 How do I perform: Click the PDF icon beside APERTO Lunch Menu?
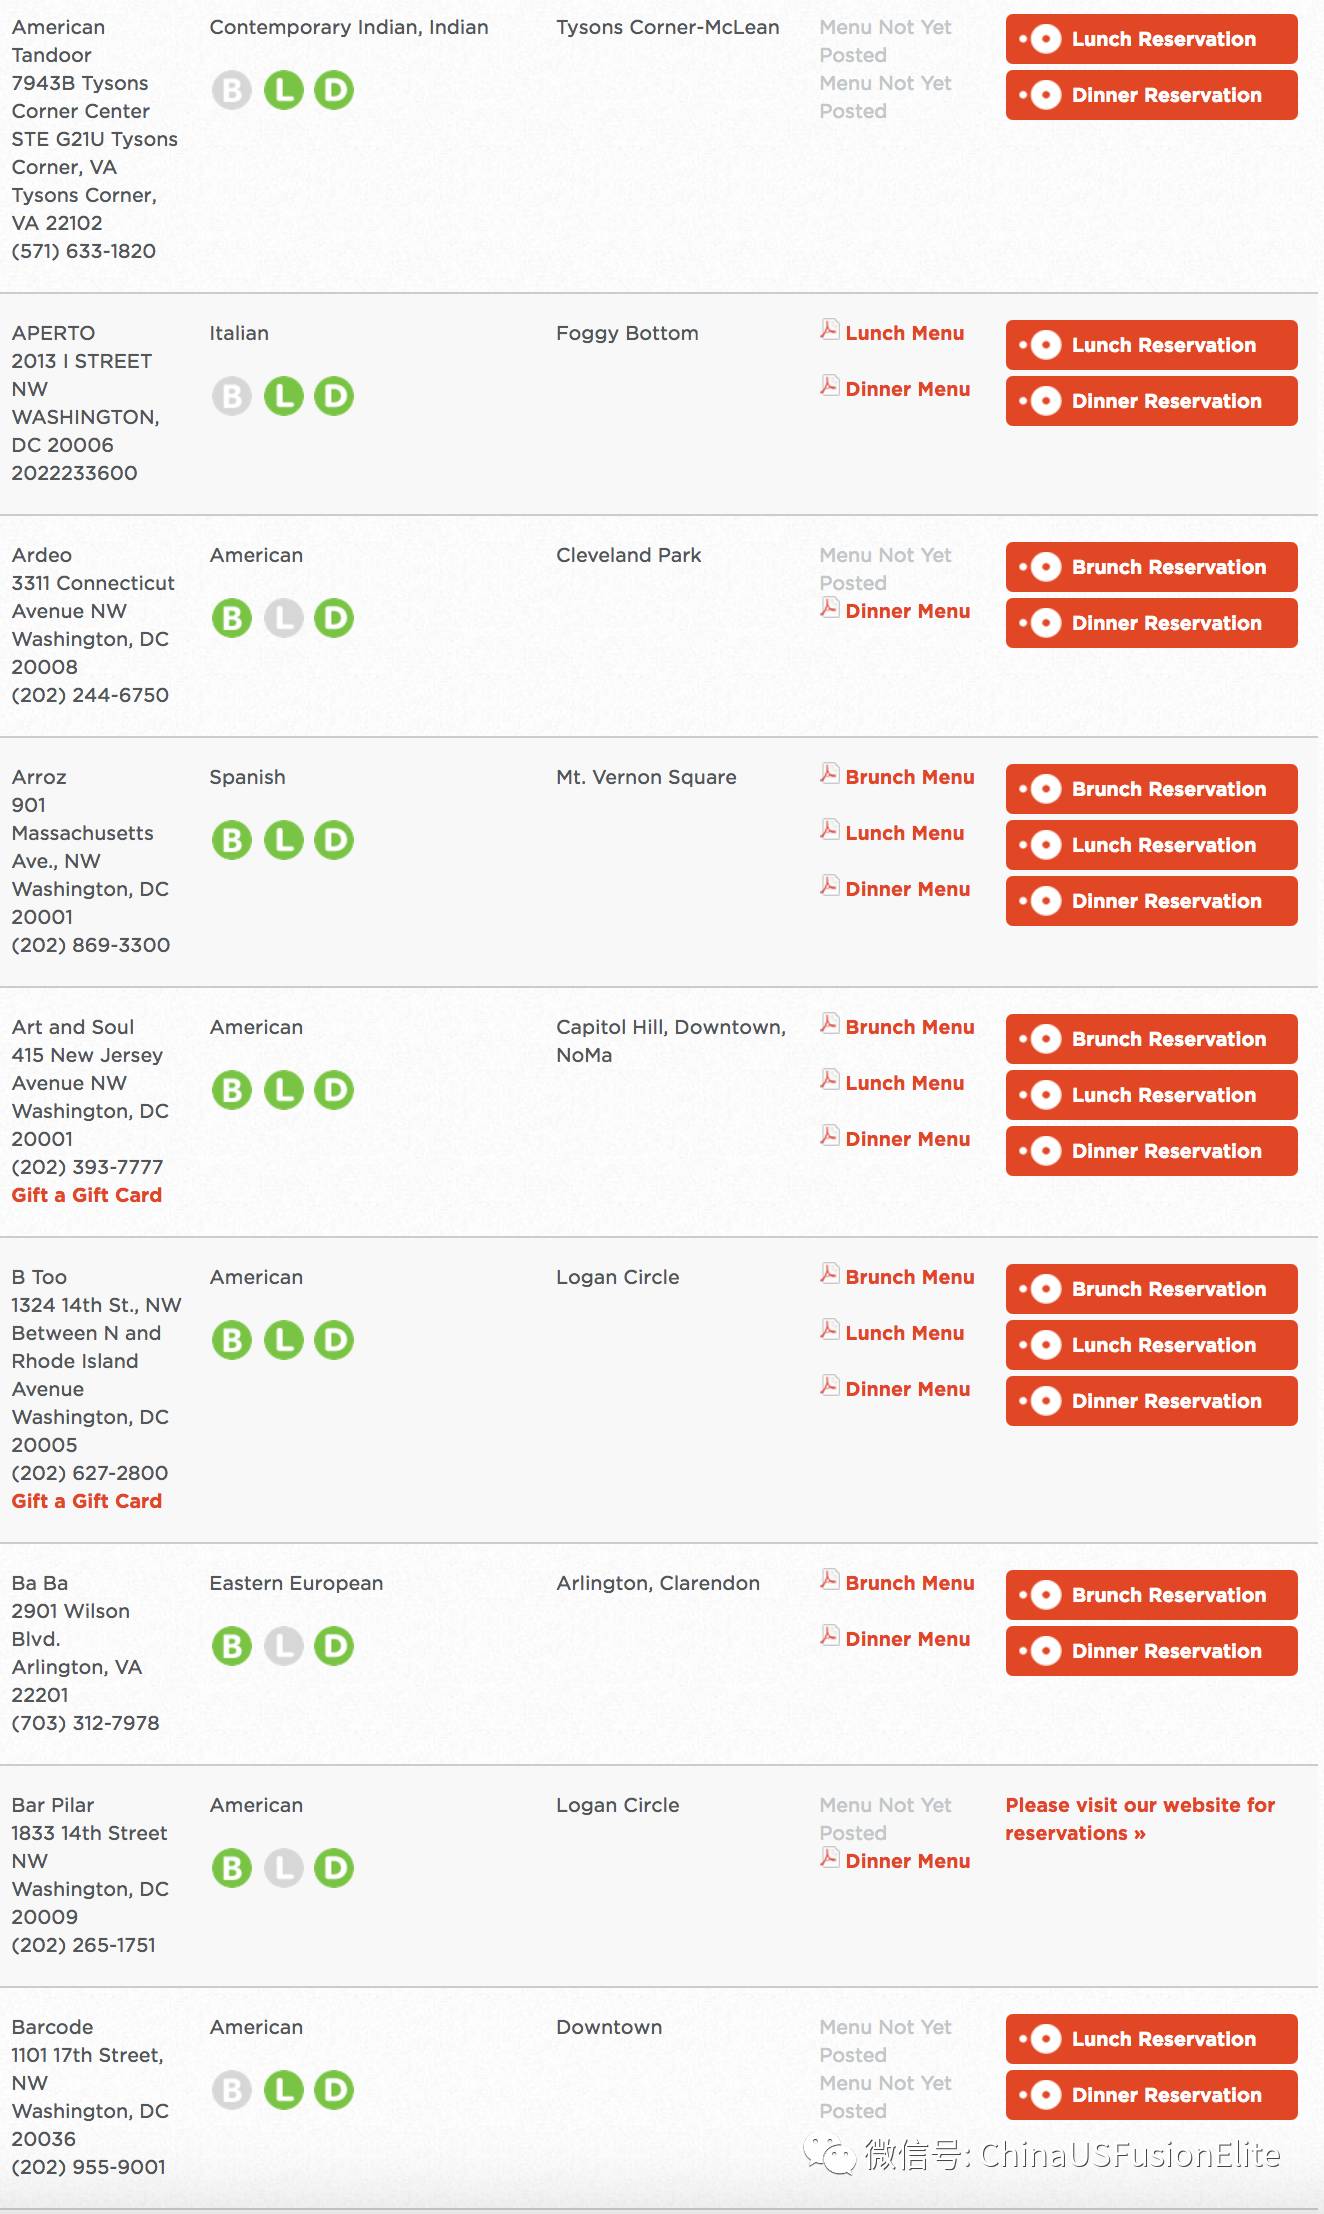(829, 330)
